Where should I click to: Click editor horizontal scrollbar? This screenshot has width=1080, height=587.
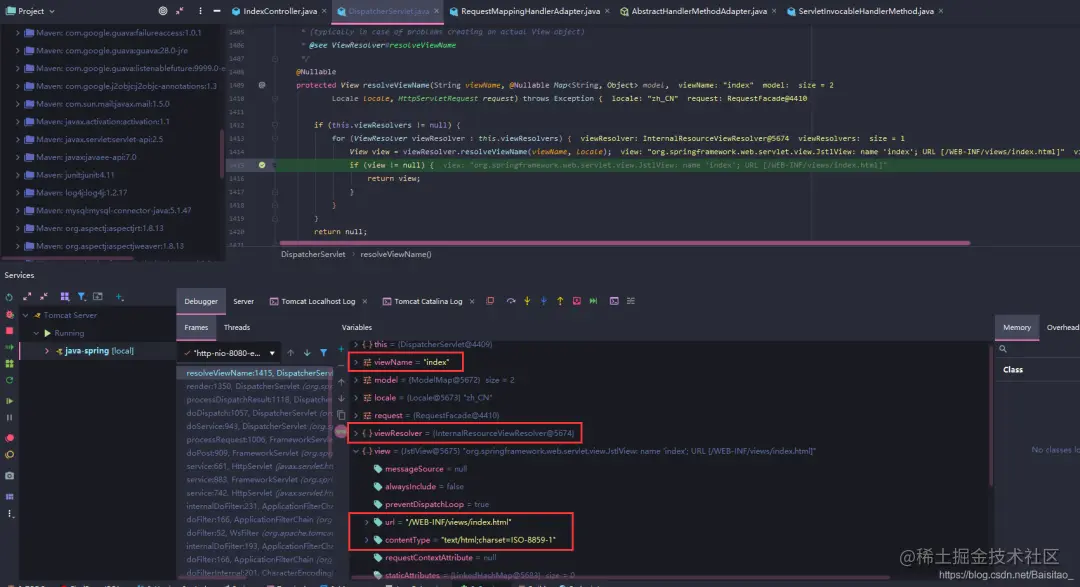[x=625, y=243]
